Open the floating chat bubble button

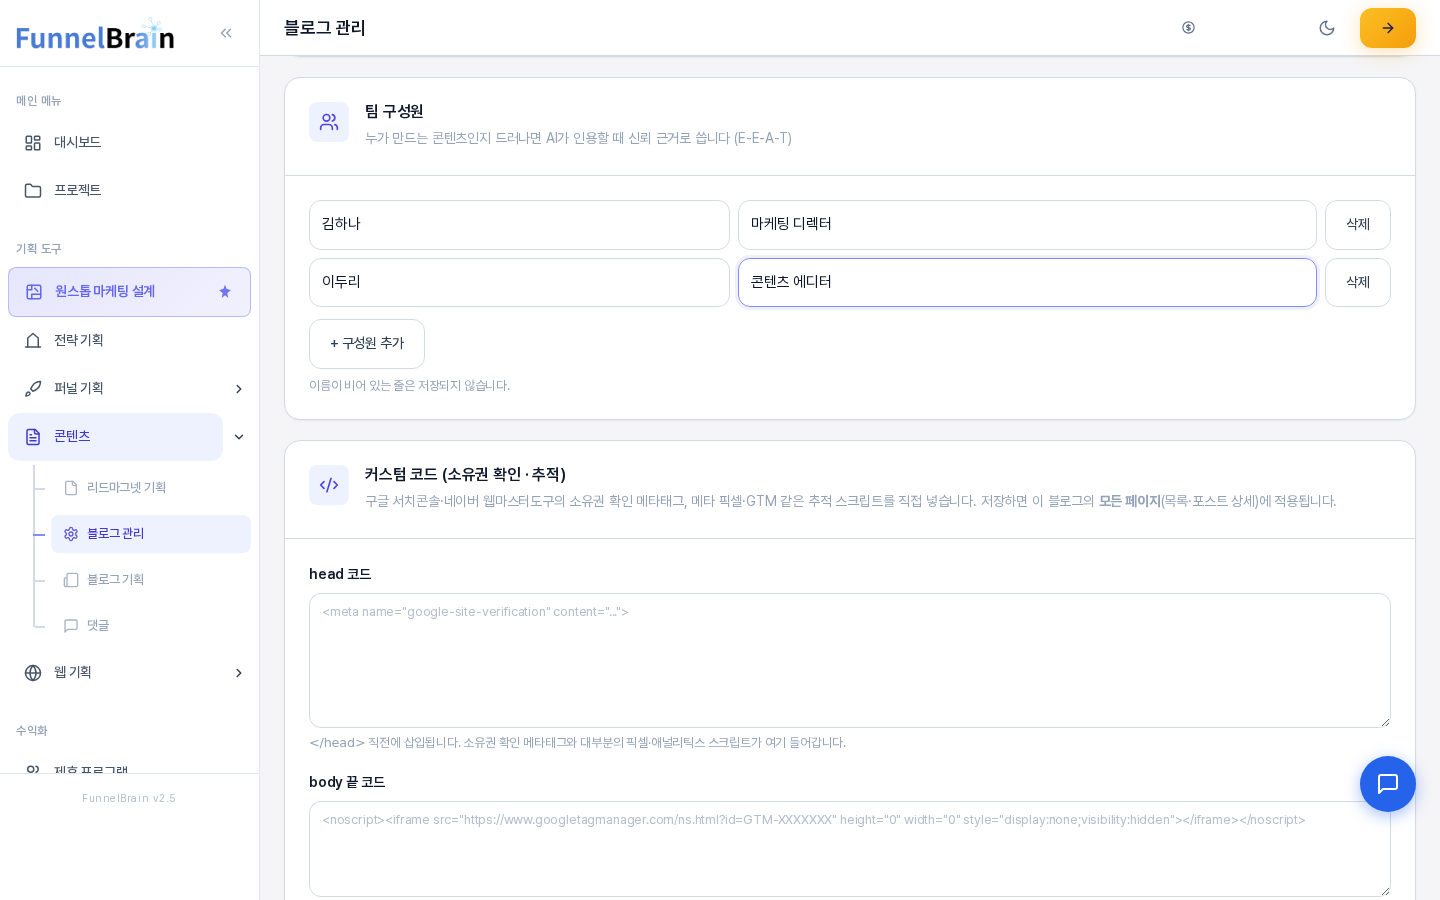(1388, 784)
